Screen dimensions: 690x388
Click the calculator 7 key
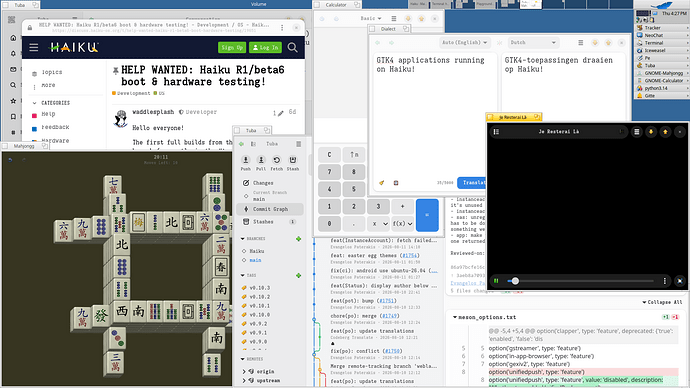pos(329,172)
